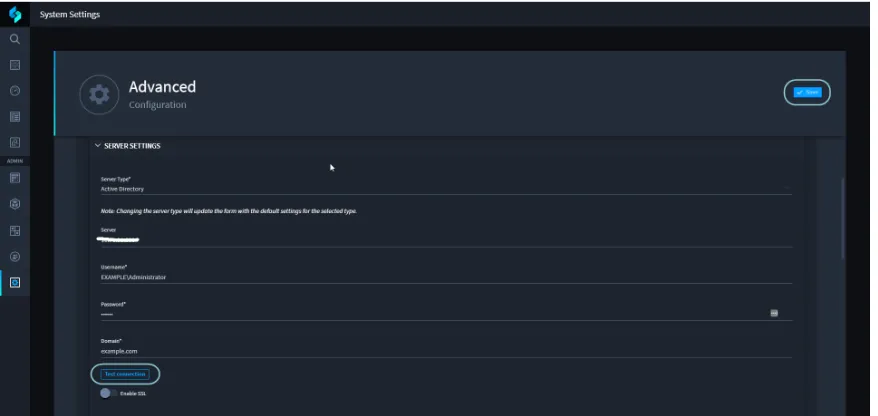Click the gear icon beside Advanced heading
This screenshot has width=878, height=416.
coord(99,95)
